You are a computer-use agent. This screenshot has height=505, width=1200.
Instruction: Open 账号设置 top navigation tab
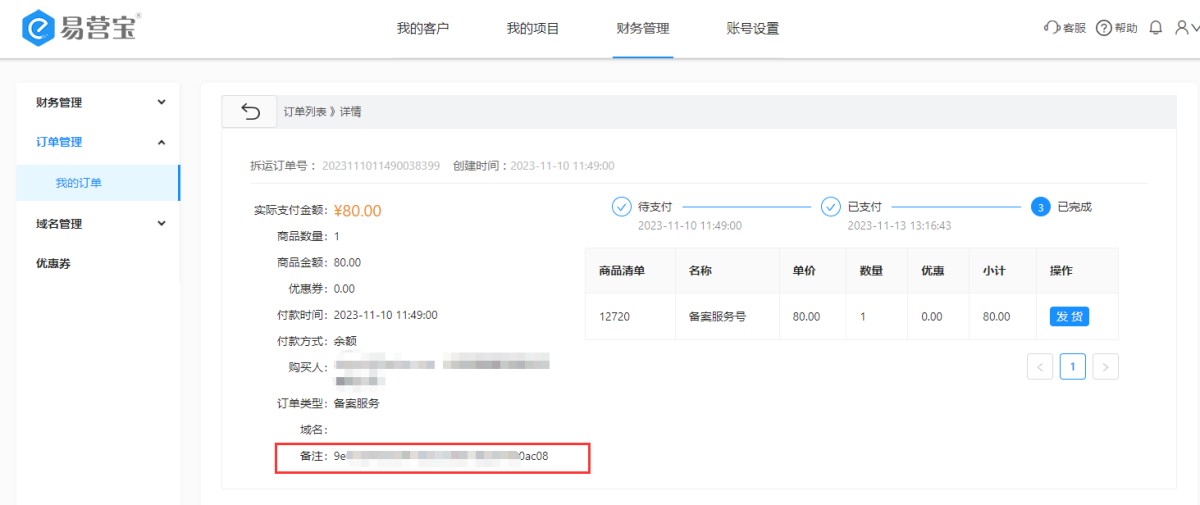[x=752, y=28]
